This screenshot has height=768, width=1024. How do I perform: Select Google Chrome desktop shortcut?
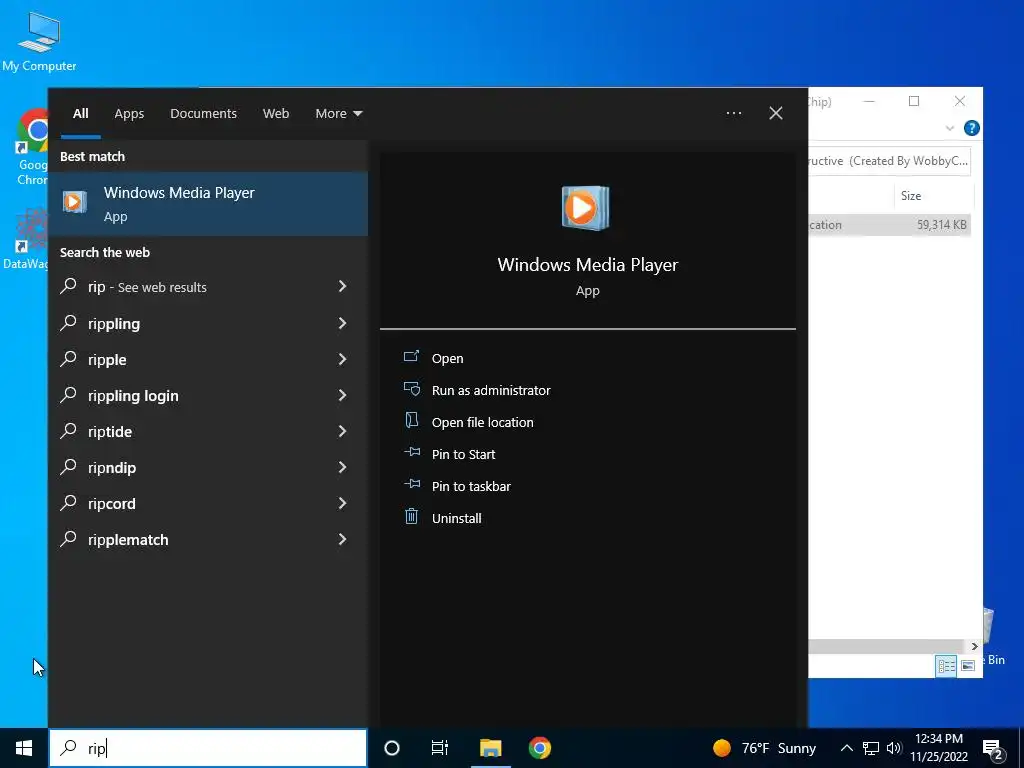(x=33, y=147)
